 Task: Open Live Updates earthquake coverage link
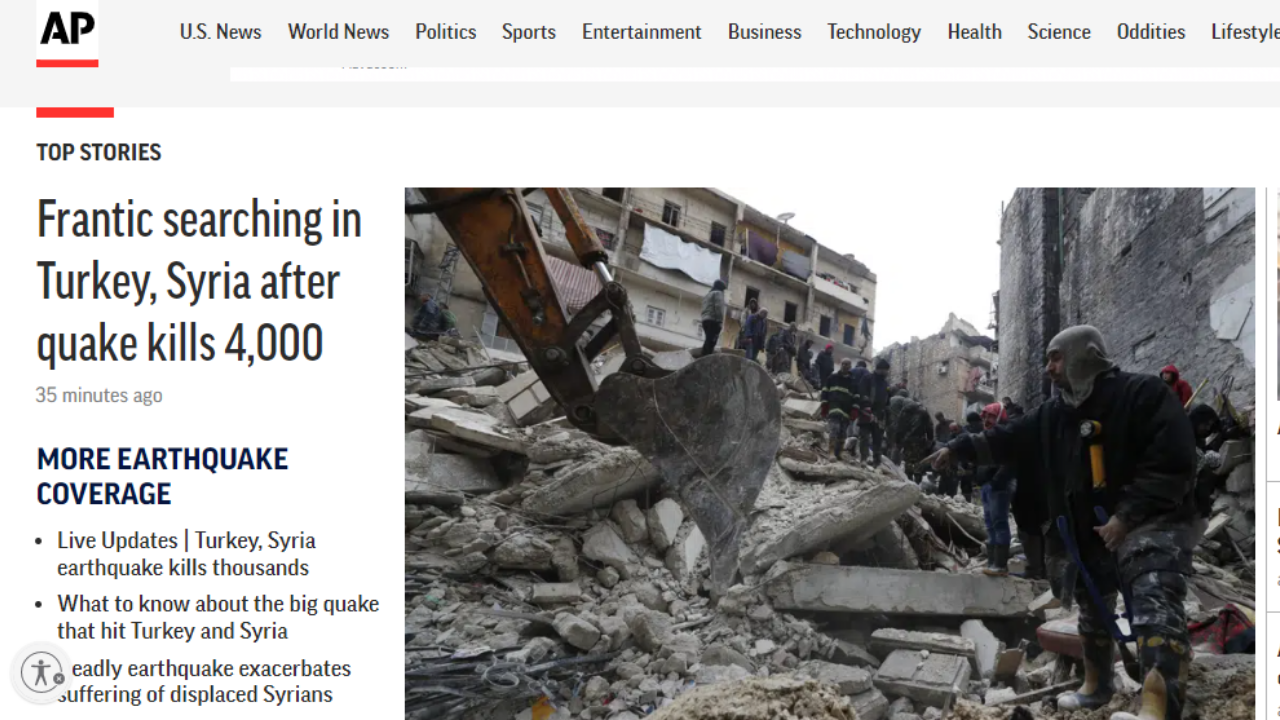pos(186,554)
